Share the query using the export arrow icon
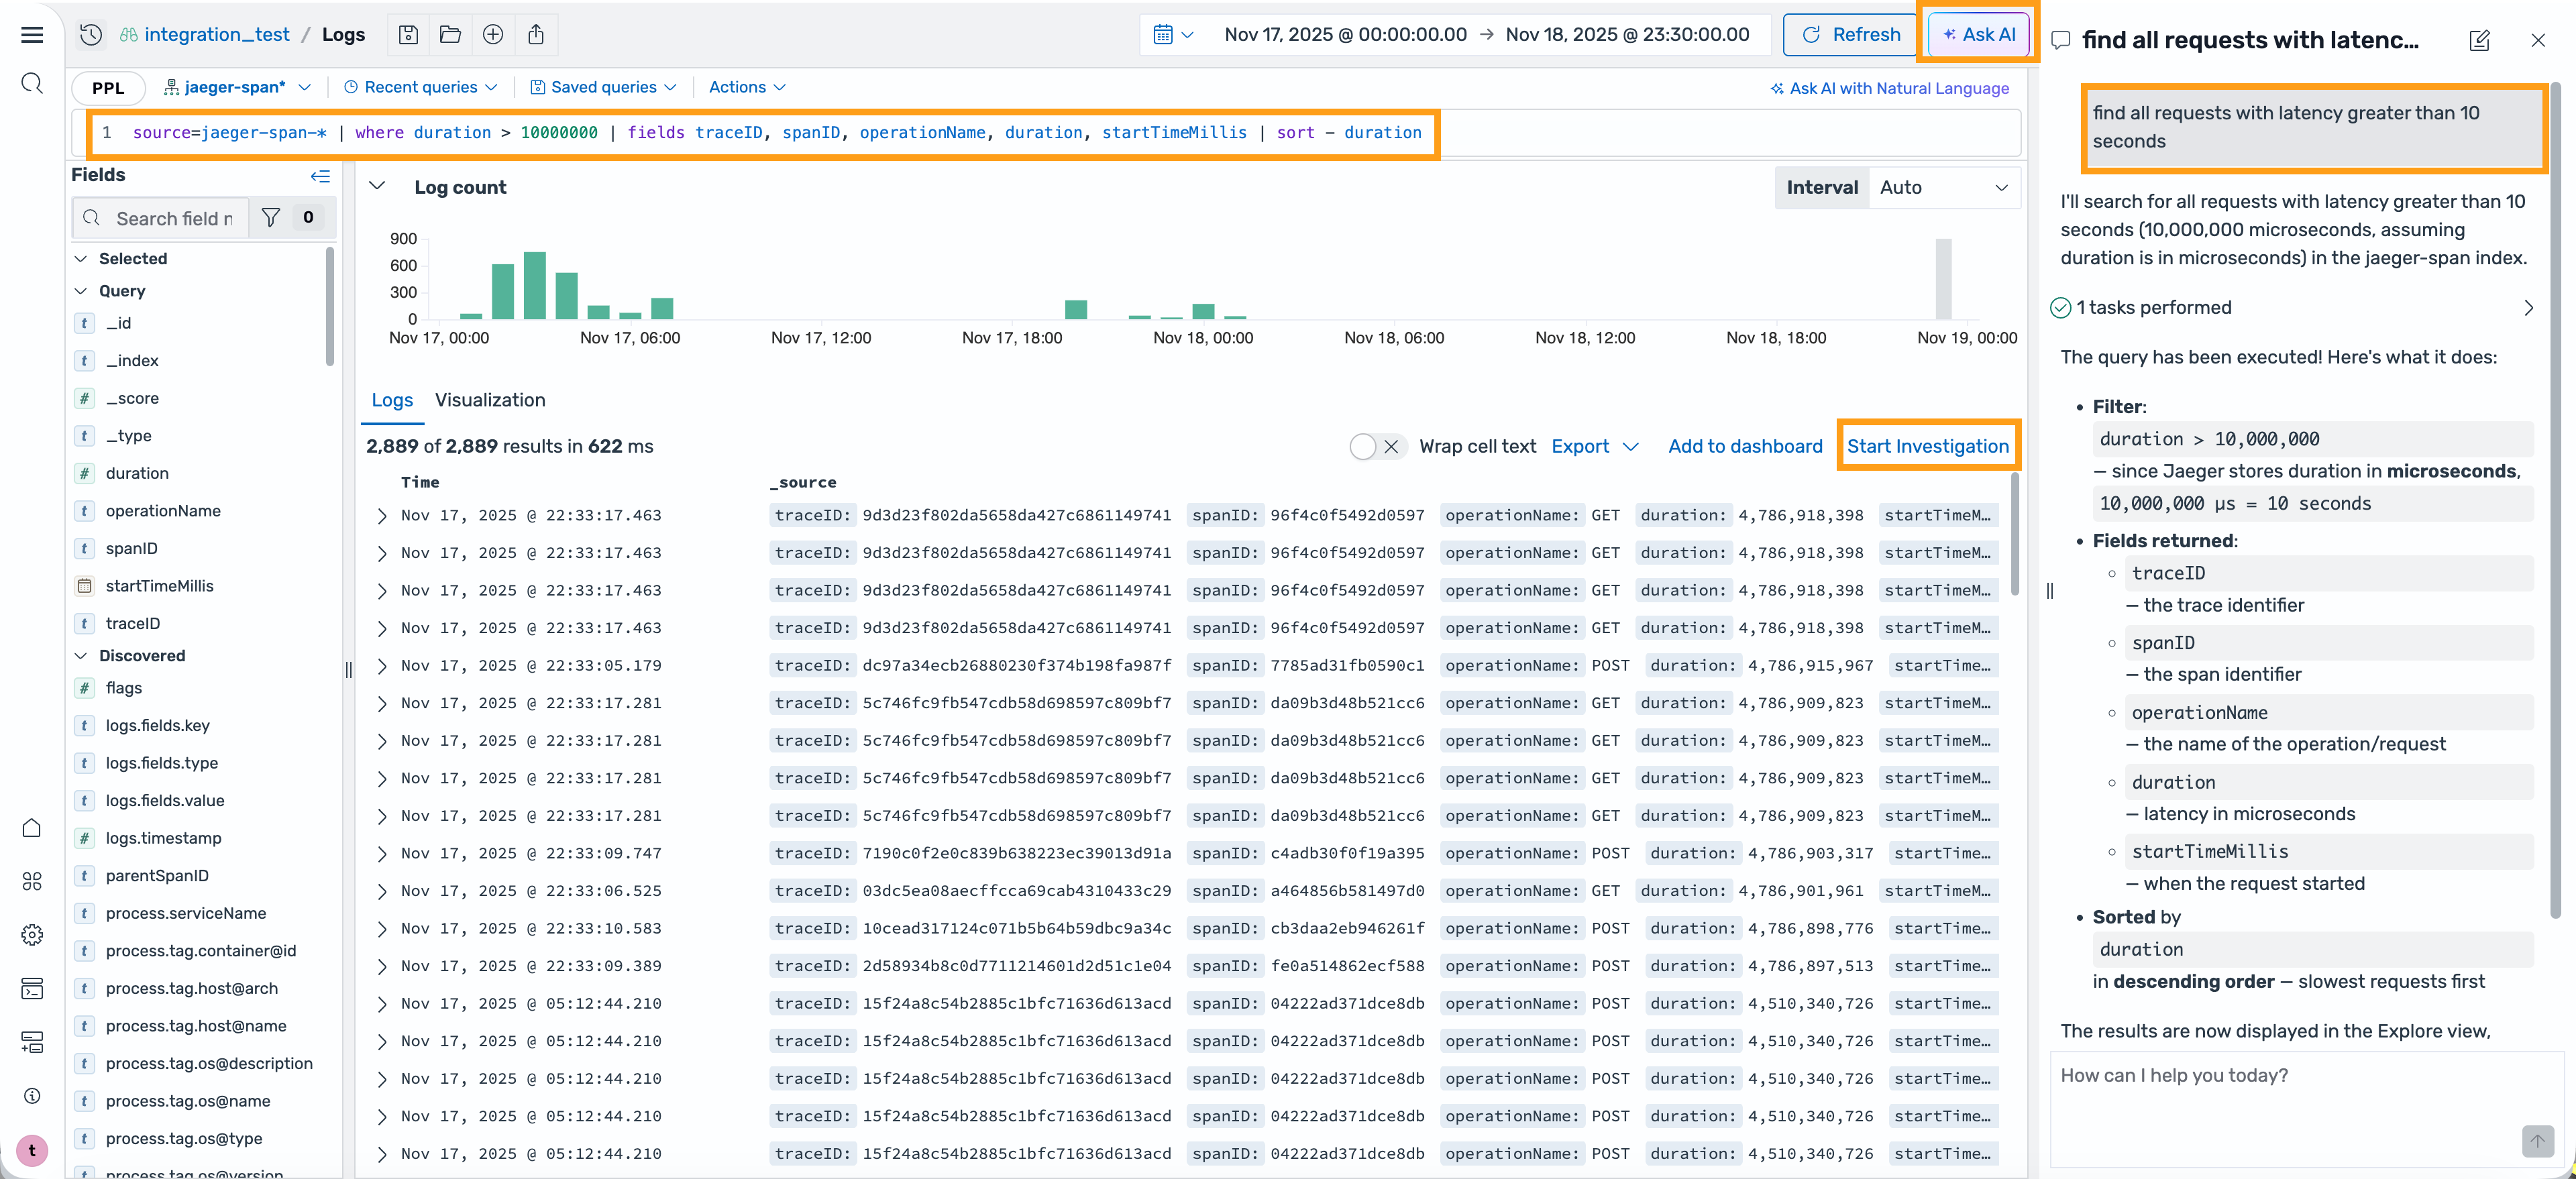2576x1179 pixels. [x=537, y=34]
